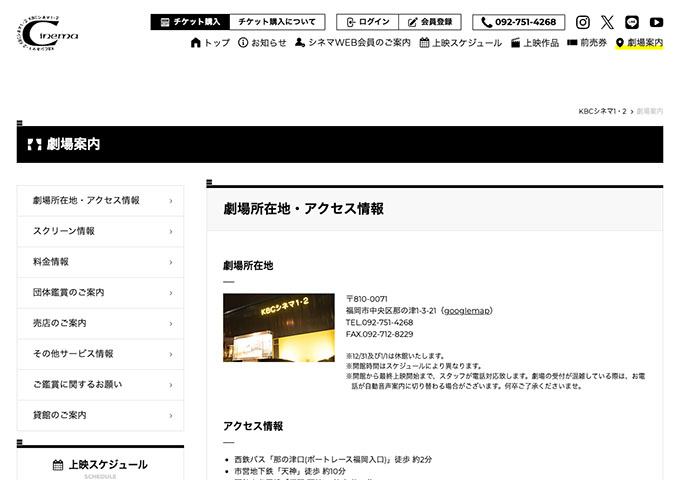The image size is (680, 480).
Task: Click the KBCシネマ theater photo
Action: pyautogui.click(x=279, y=327)
